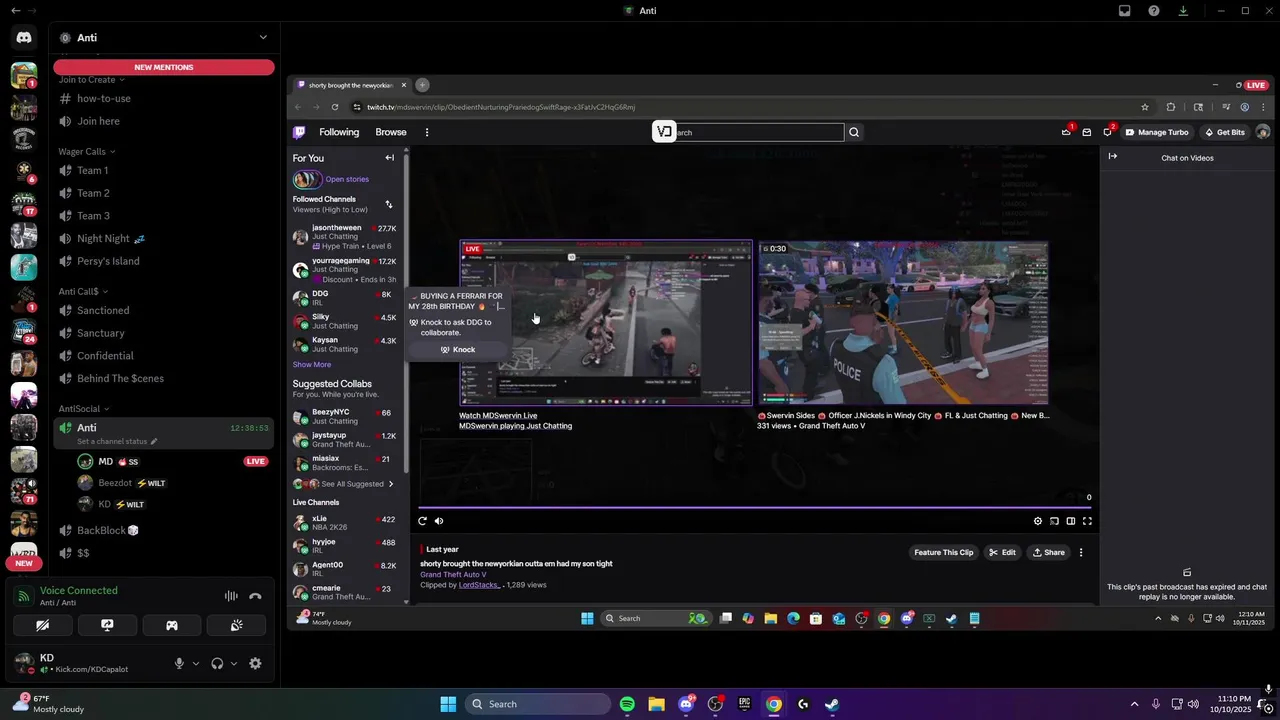Open Spotify from the taskbar
Screen dimensions: 1280x720
click(627, 704)
